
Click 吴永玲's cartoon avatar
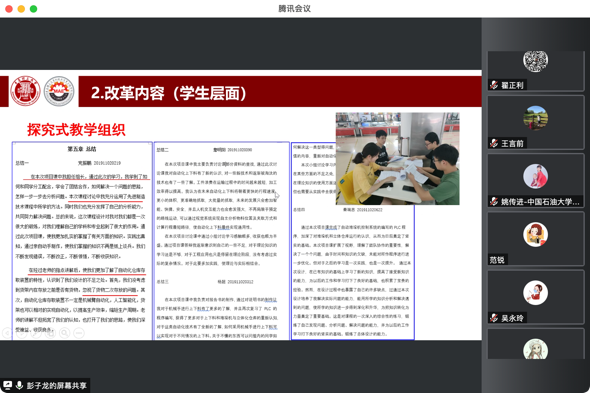tap(535, 293)
